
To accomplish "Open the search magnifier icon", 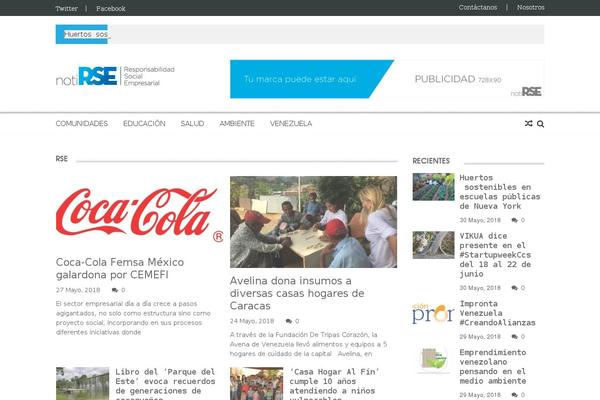I will 540,124.
